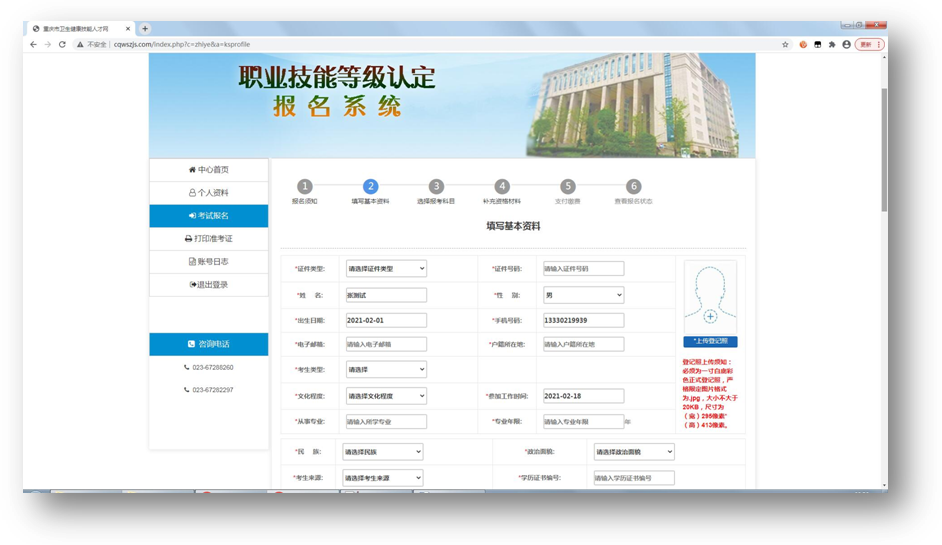Click the browser reload icon
The height and width of the screenshot is (545, 942).
tap(62, 45)
